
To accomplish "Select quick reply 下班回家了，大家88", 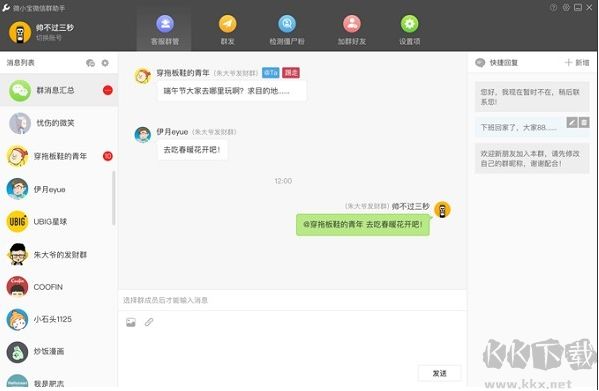I will pos(532,127).
